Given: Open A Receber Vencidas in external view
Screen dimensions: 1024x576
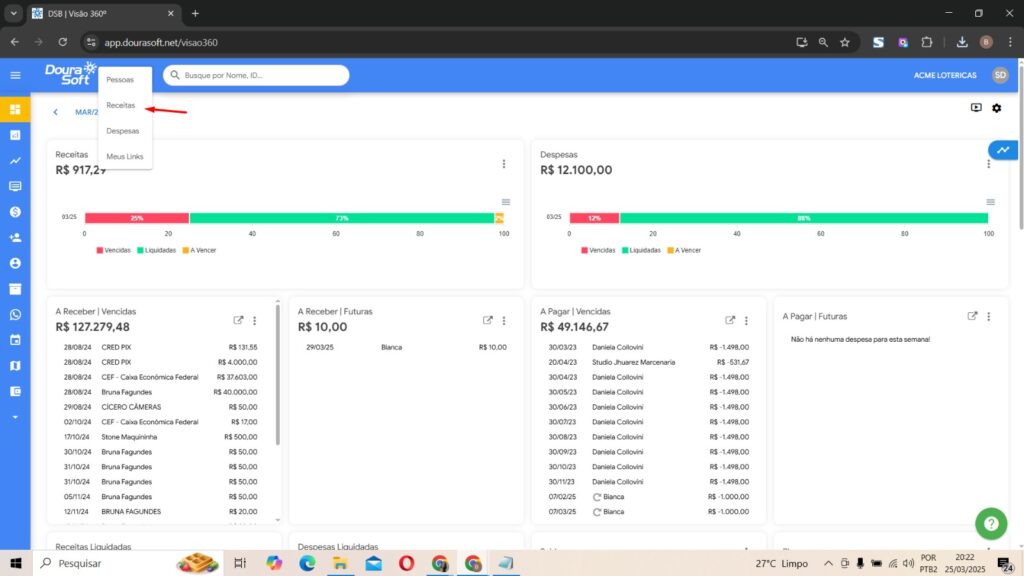Looking at the screenshot, I should [238, 320].
